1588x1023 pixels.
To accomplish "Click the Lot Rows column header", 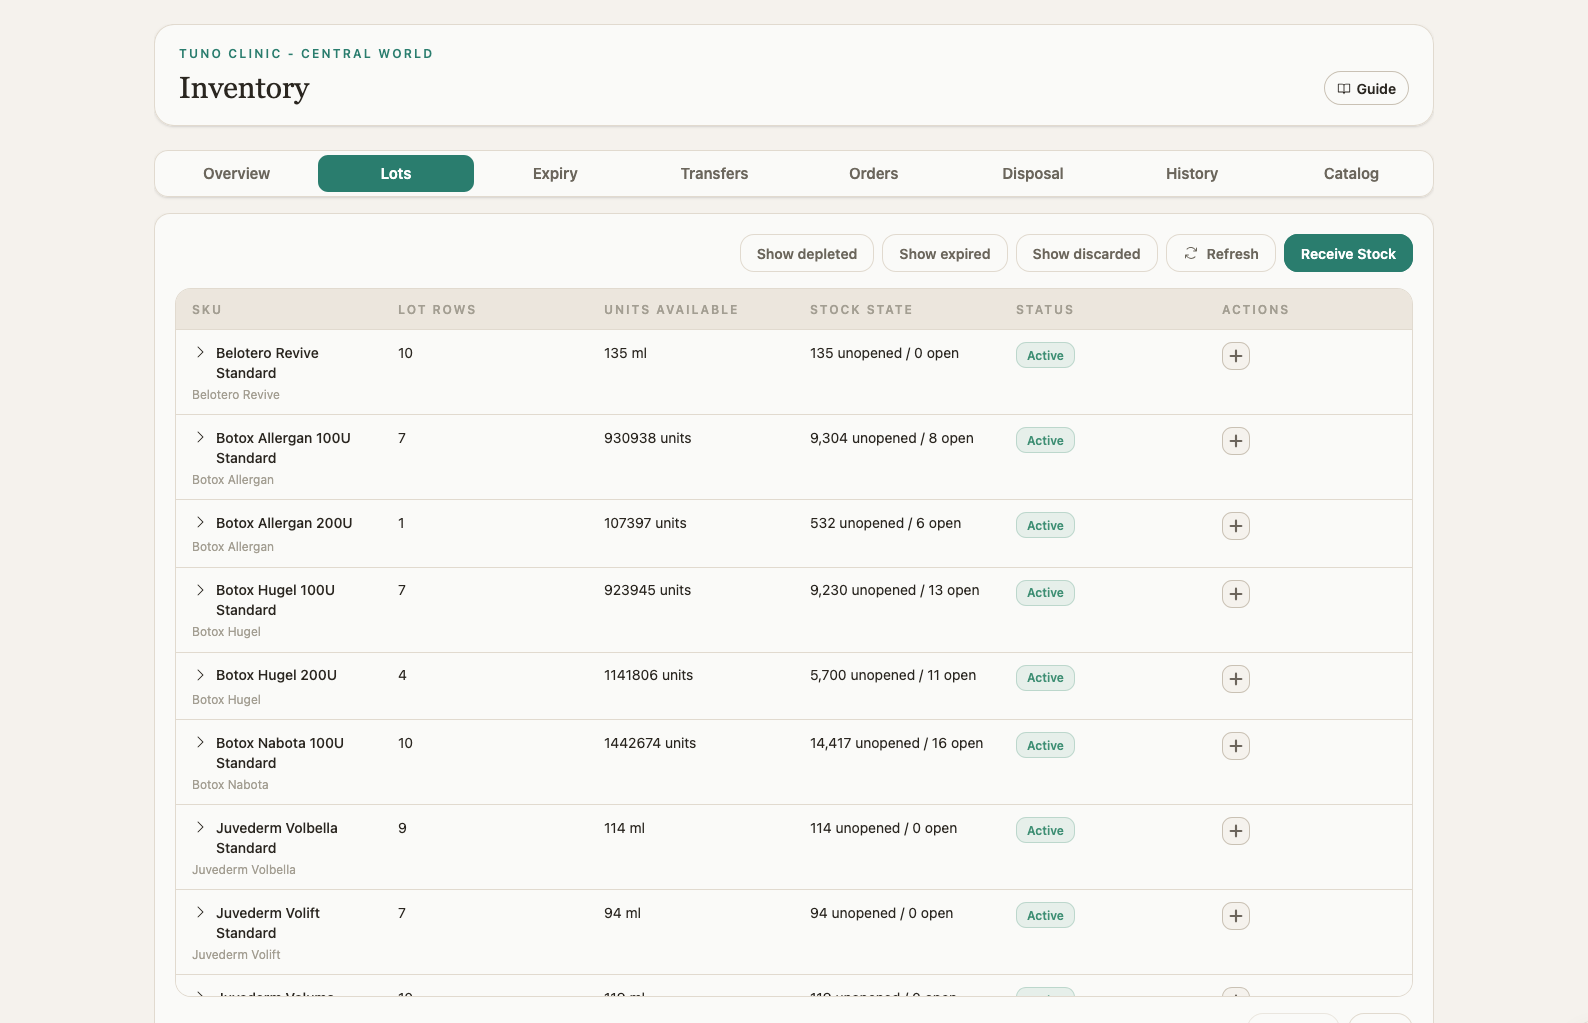I will [437, 310].
